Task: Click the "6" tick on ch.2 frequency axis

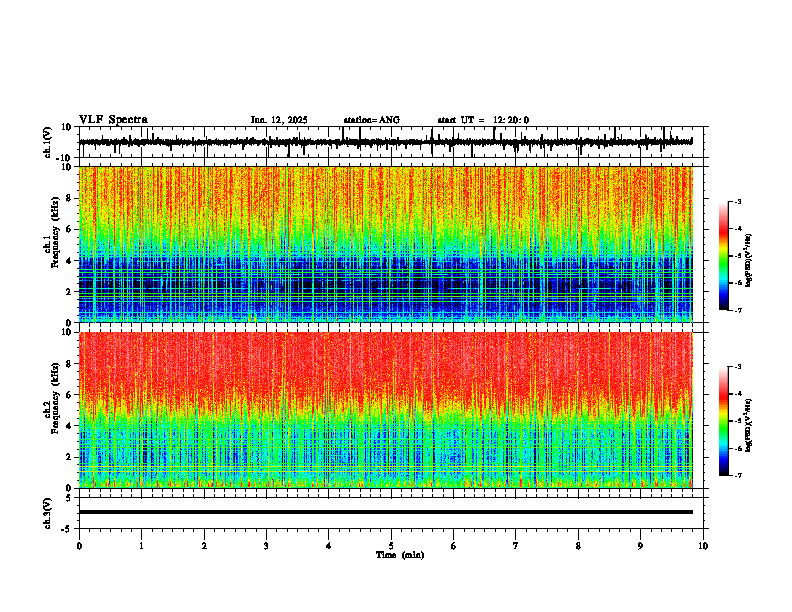Action: (70, 395)
